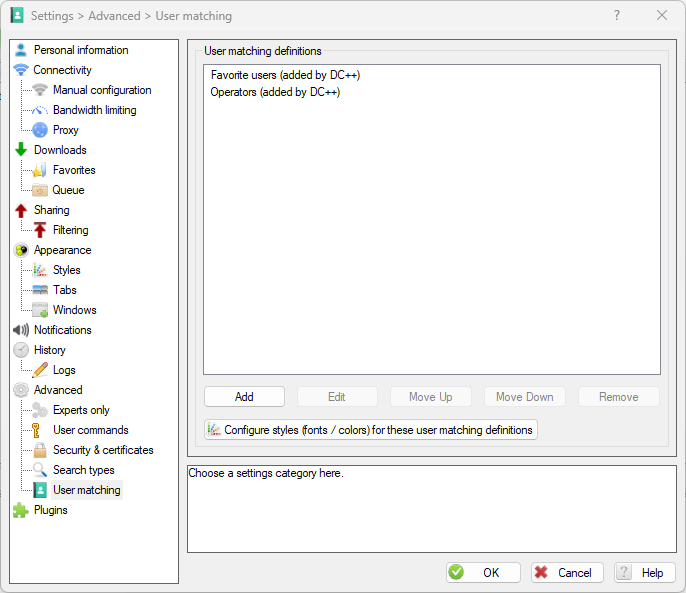Screen dimensions: 686x593
Task: Click the Remove button
Action: [x=619, y=397]
